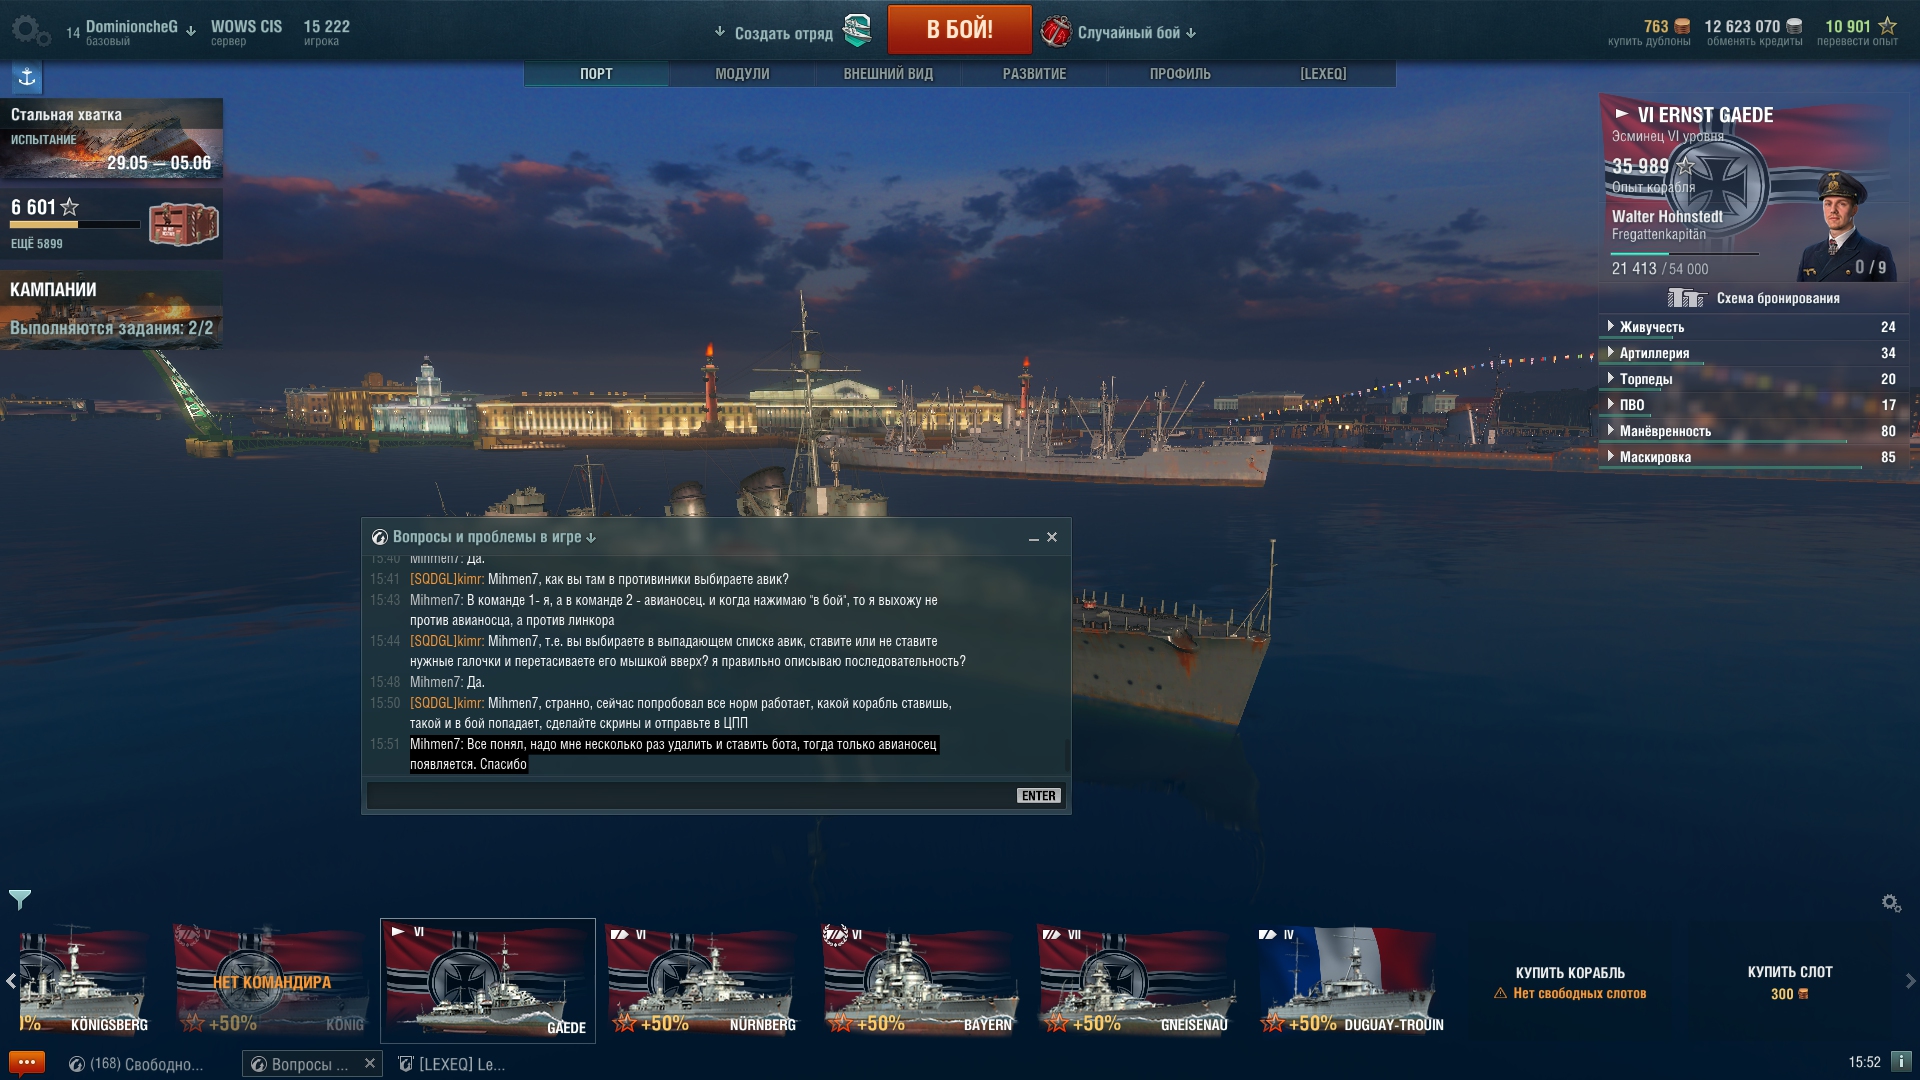Click the В БОЙ! battle button
This screenshot has width=1920, height=1080.
click(x=959, y=29)
